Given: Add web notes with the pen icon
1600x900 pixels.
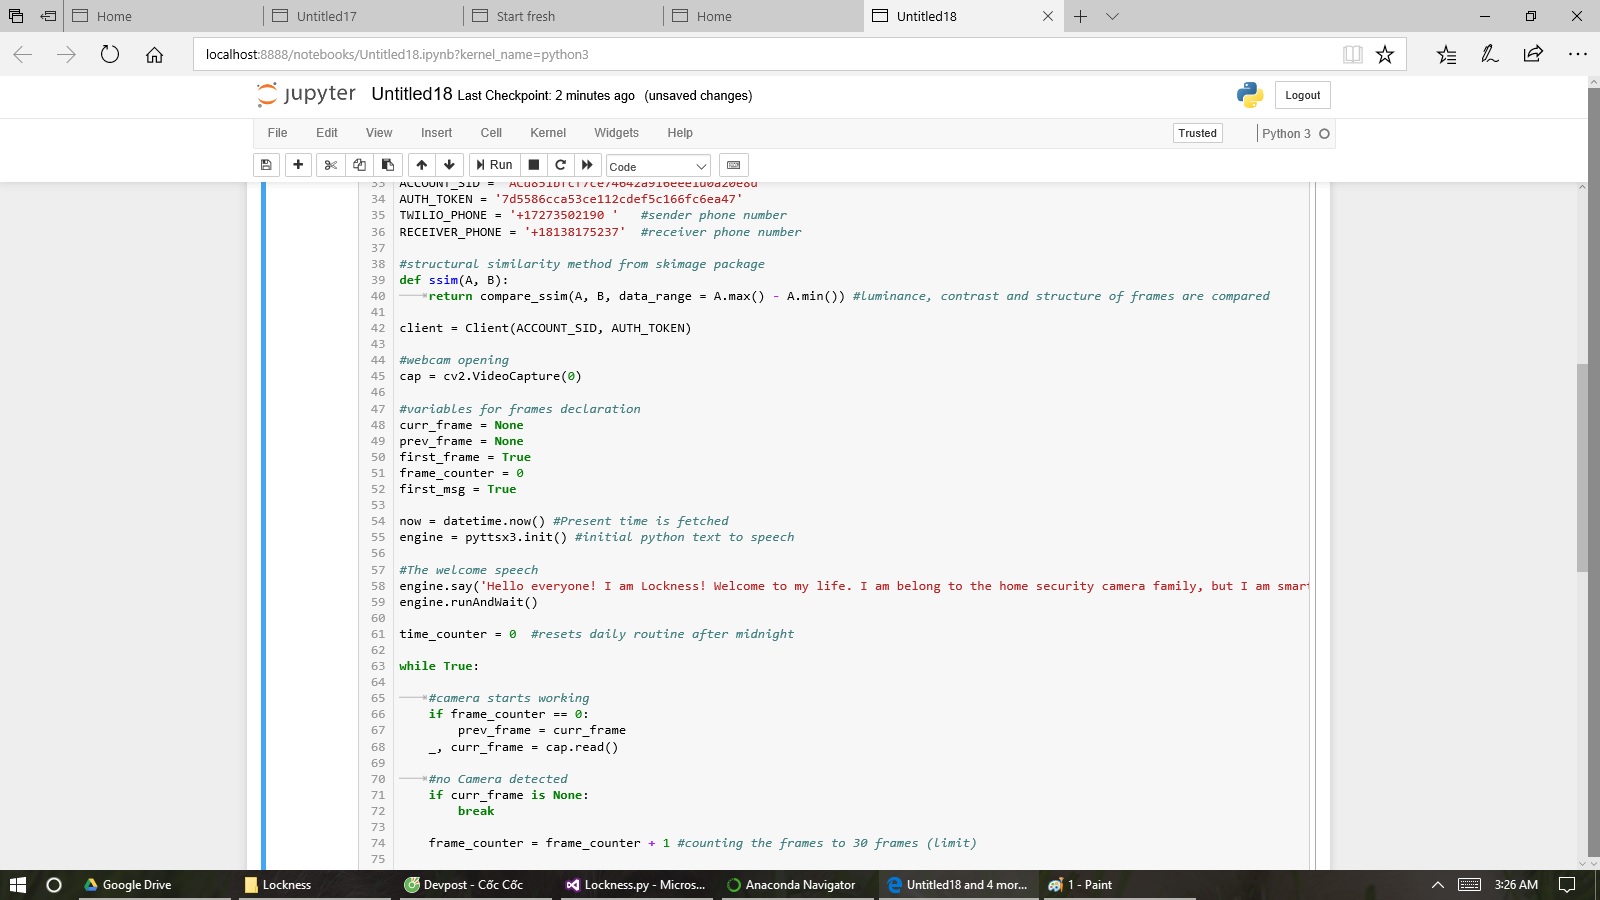Looking at the screenshot, I should [x=1490, y=54].
